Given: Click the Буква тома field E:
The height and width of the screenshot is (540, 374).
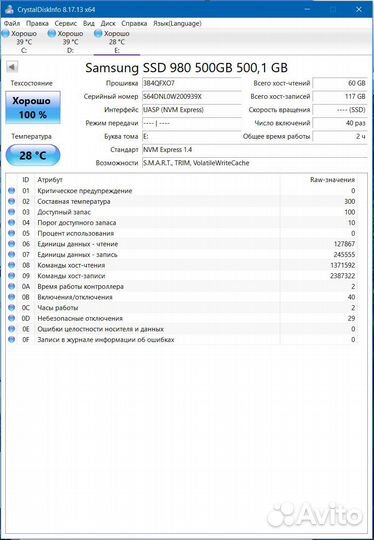Looking at the screenshot, I should pos(192,136).
